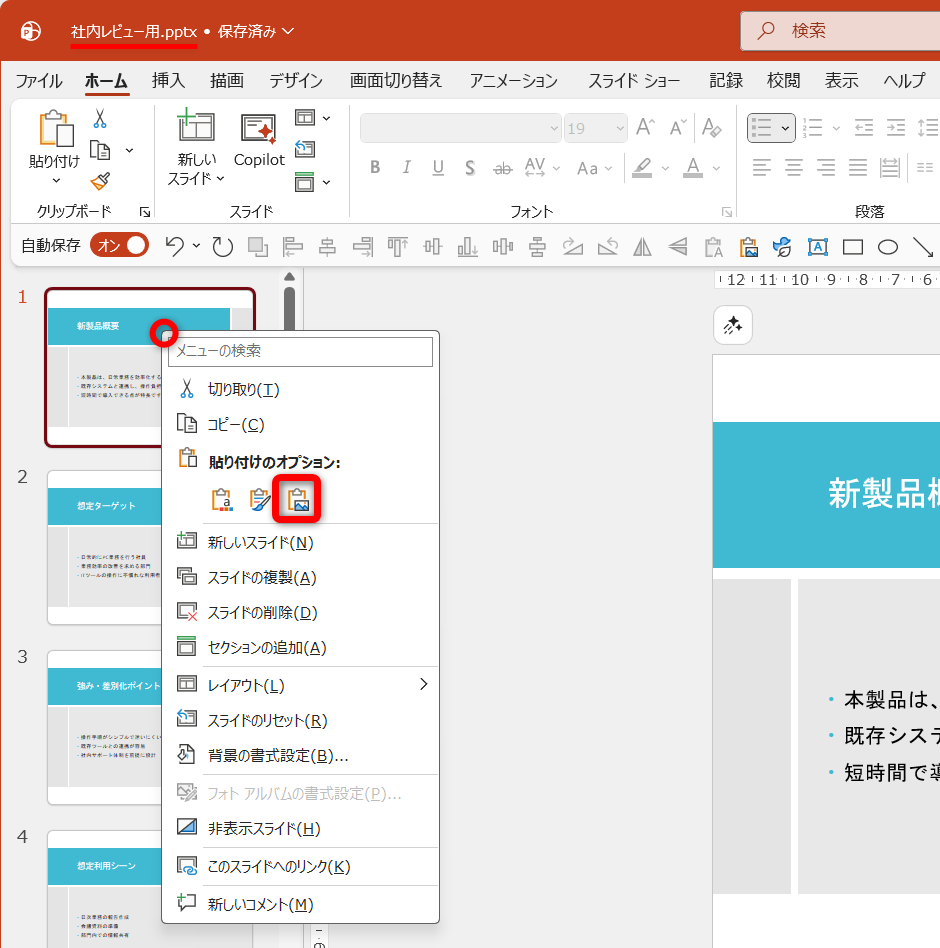The image size is (940, 948).
Task: Open the font name combo box
Action: pos(461,128)
